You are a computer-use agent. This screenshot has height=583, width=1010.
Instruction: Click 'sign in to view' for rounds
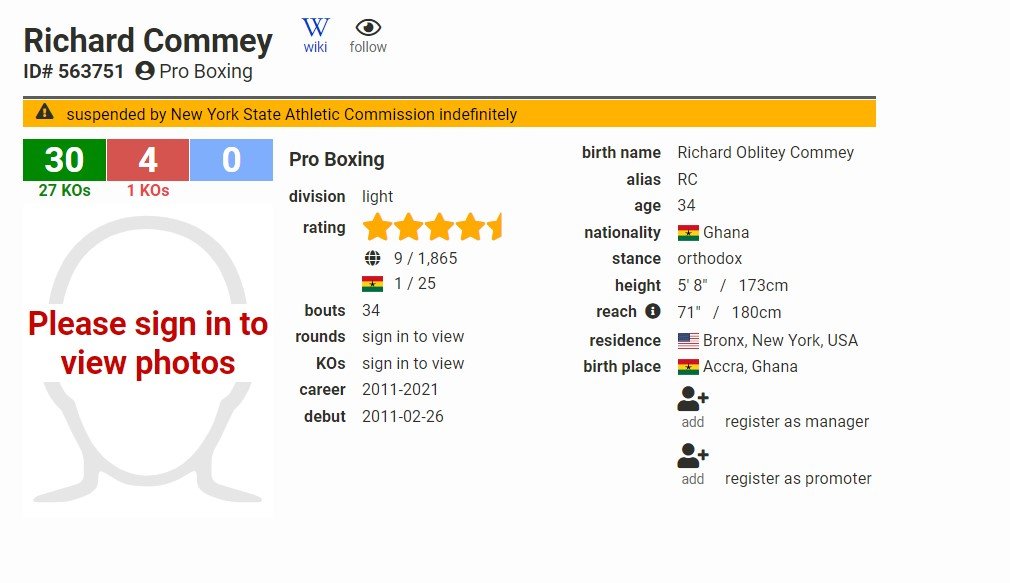point(413,337)
